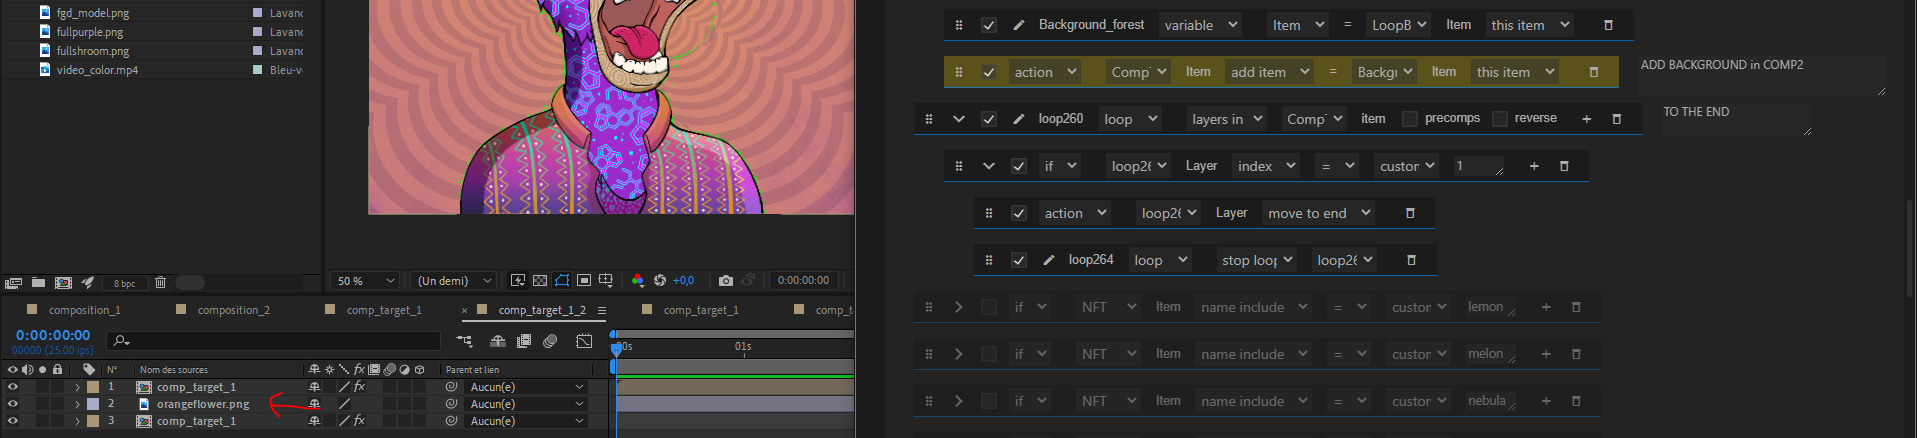Viewport: 1917px width, 438px height.
Task: Open the variable type dropdown for Background_forest
Action: click(x=1201, y=25)
